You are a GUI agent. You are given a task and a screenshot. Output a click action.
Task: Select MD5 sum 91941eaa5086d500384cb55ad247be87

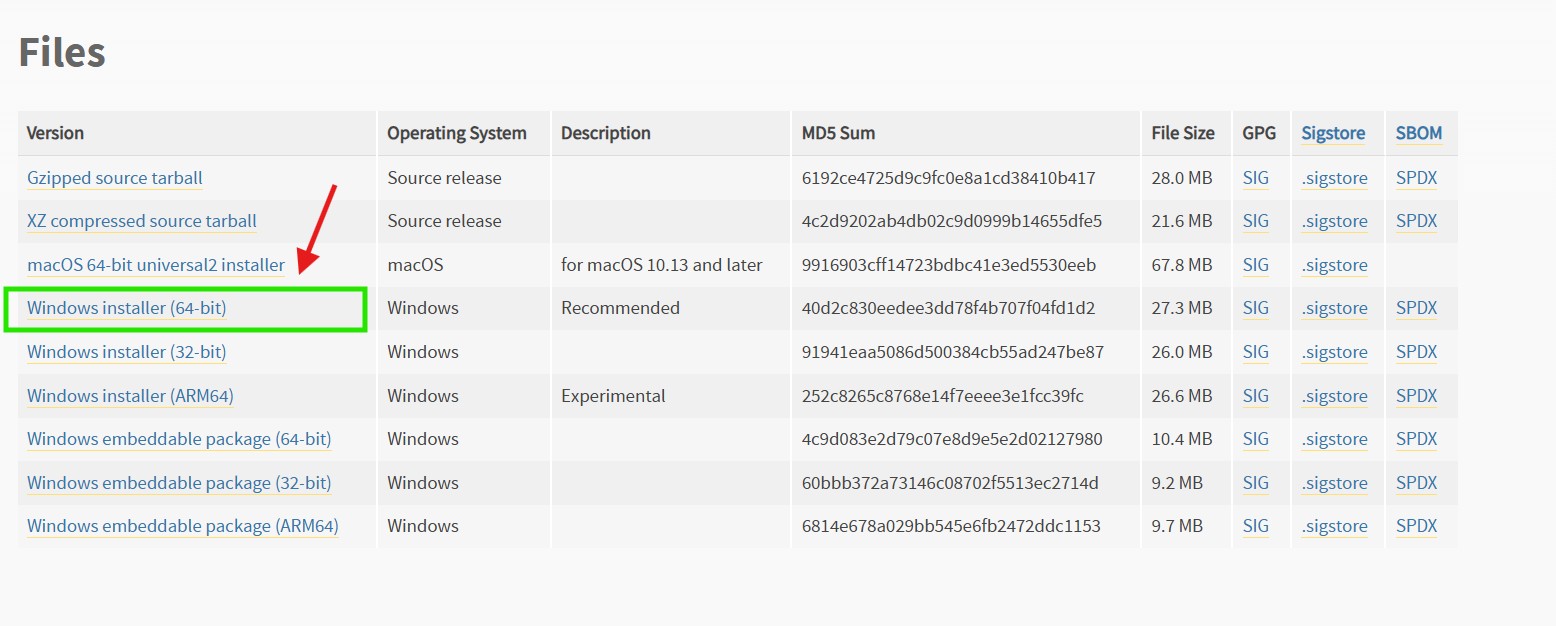953,352
